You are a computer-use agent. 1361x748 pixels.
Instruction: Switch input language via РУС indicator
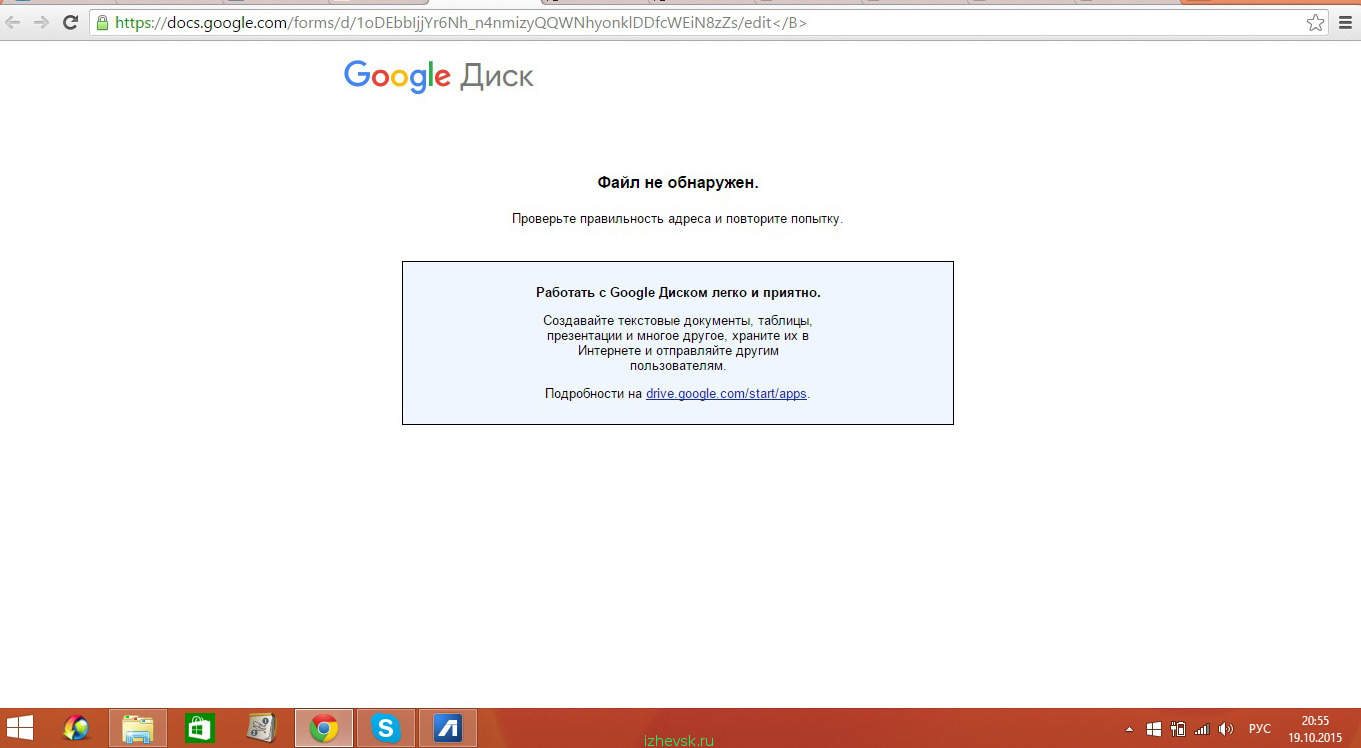pos(1260,729)
